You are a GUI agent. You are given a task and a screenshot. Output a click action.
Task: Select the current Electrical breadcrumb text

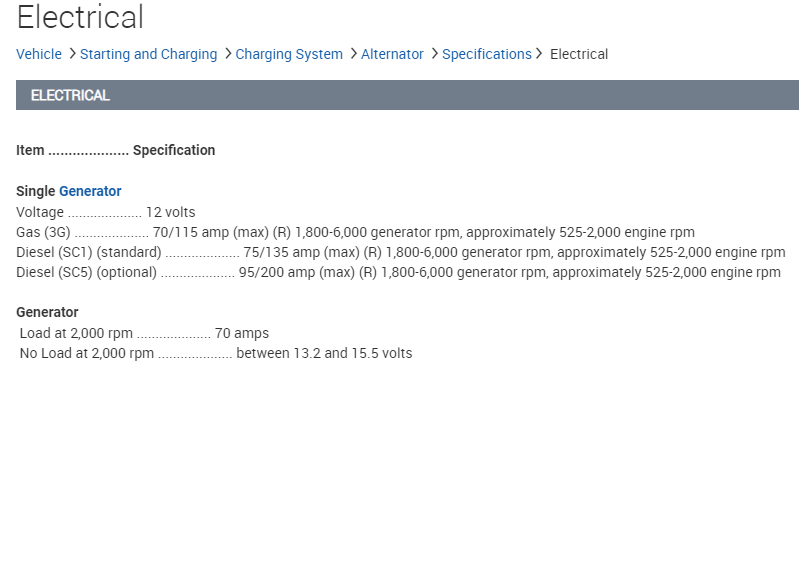(x=579, y=54)
